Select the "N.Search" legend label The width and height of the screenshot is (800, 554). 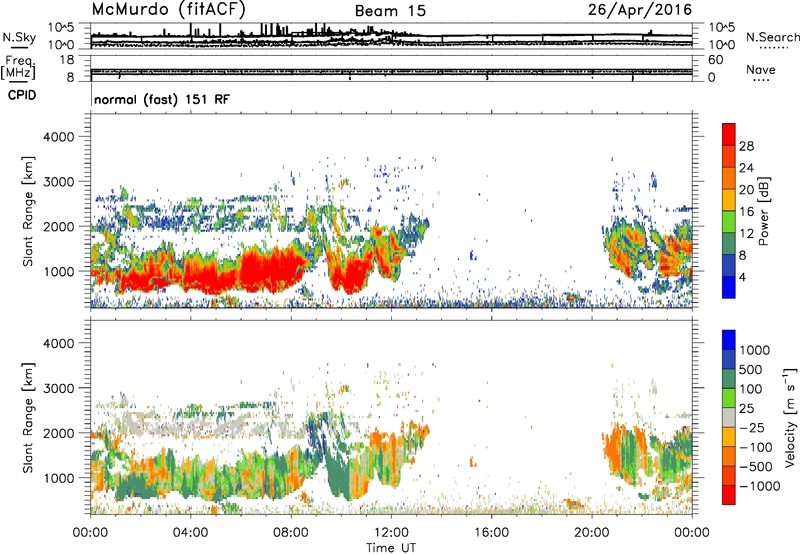click(772, 37)
